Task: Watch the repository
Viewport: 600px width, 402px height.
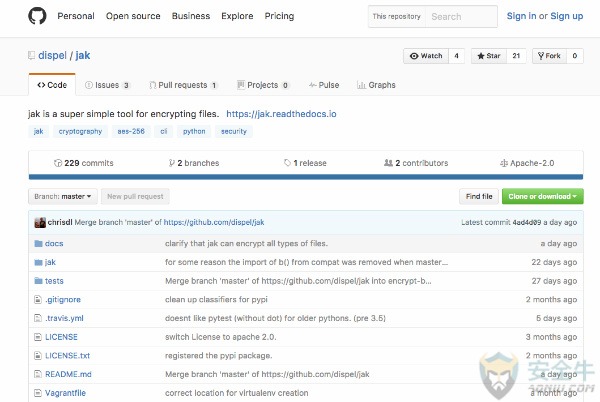Action: point(426,56)
